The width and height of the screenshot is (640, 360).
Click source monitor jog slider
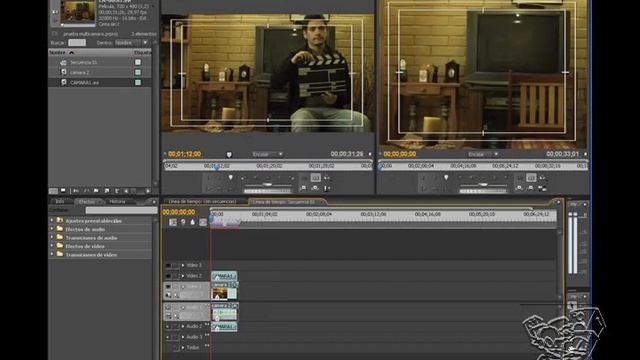[267, 191]
